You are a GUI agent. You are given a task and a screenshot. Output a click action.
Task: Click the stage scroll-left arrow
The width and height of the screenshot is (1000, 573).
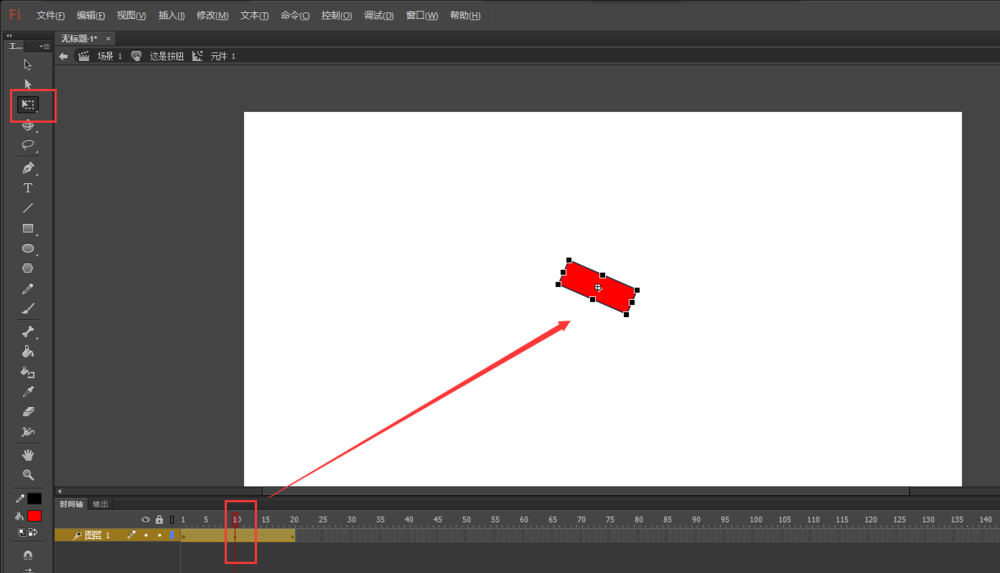59,491
